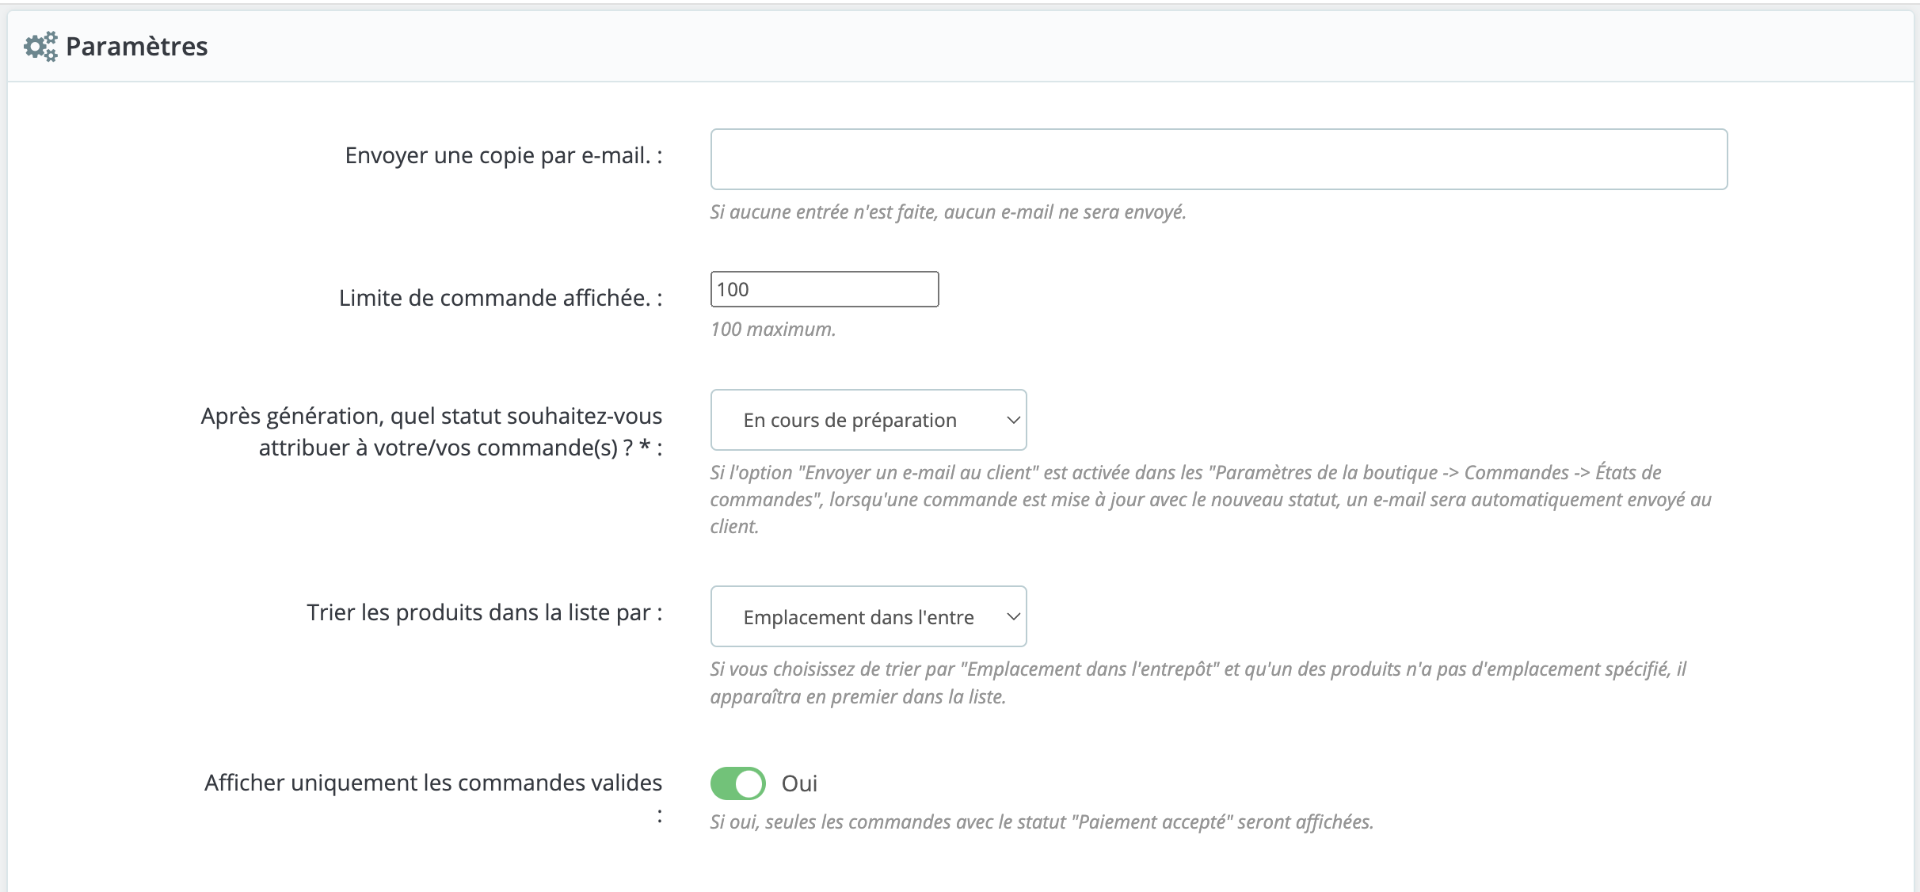Click the chevron arrow of the sort dropdown
Screen dimensions: 1920x892
click(1012, 617)
